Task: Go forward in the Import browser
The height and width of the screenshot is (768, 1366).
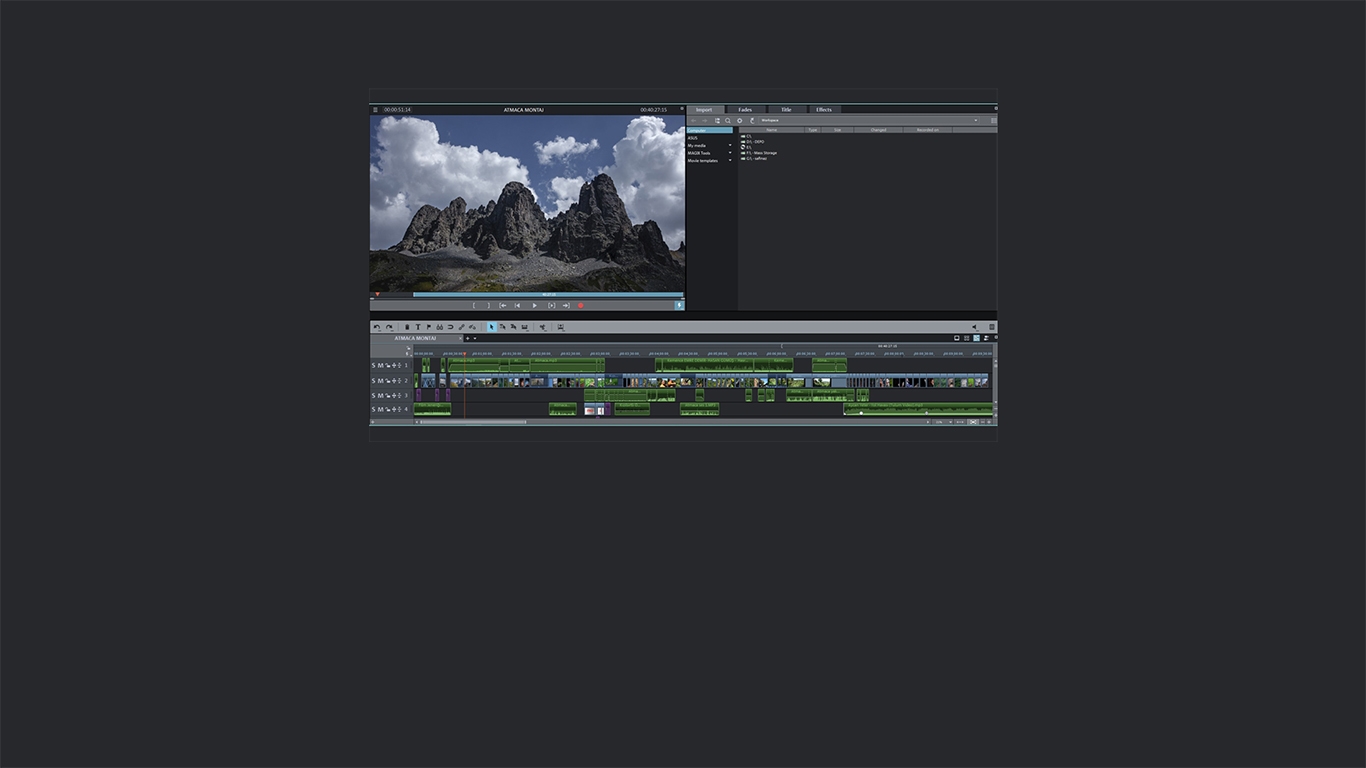Action: [705, 121]
